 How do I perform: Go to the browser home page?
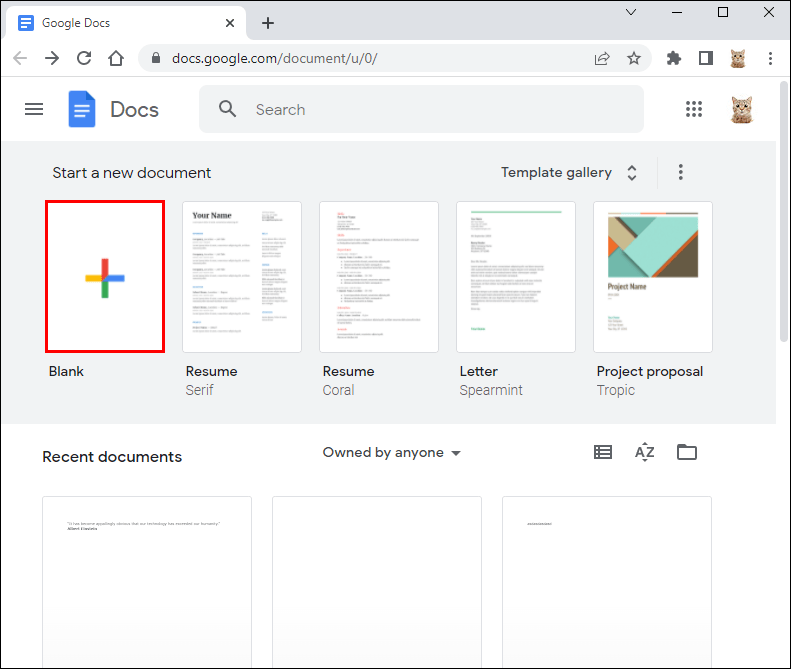[116, 58]
